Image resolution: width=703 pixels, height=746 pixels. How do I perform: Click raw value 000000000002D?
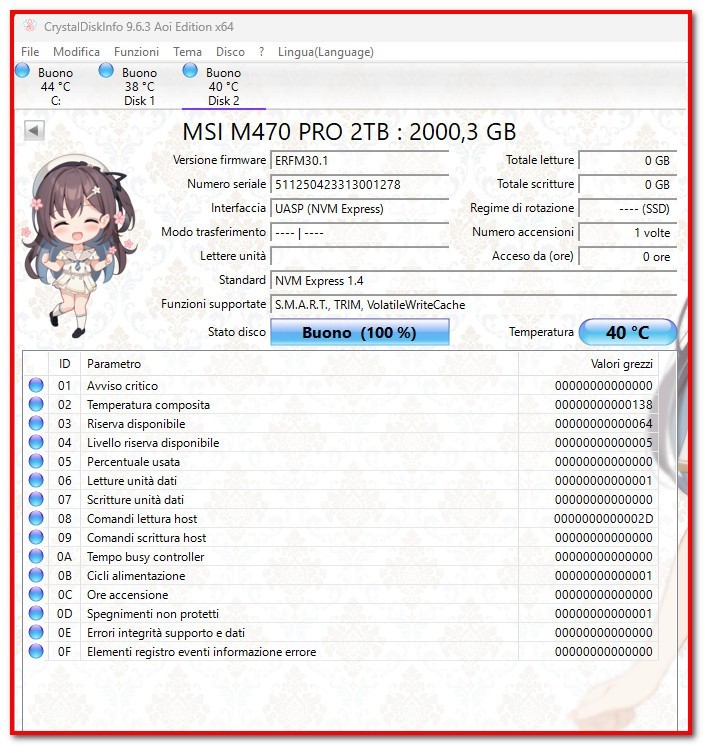[604, 519]
